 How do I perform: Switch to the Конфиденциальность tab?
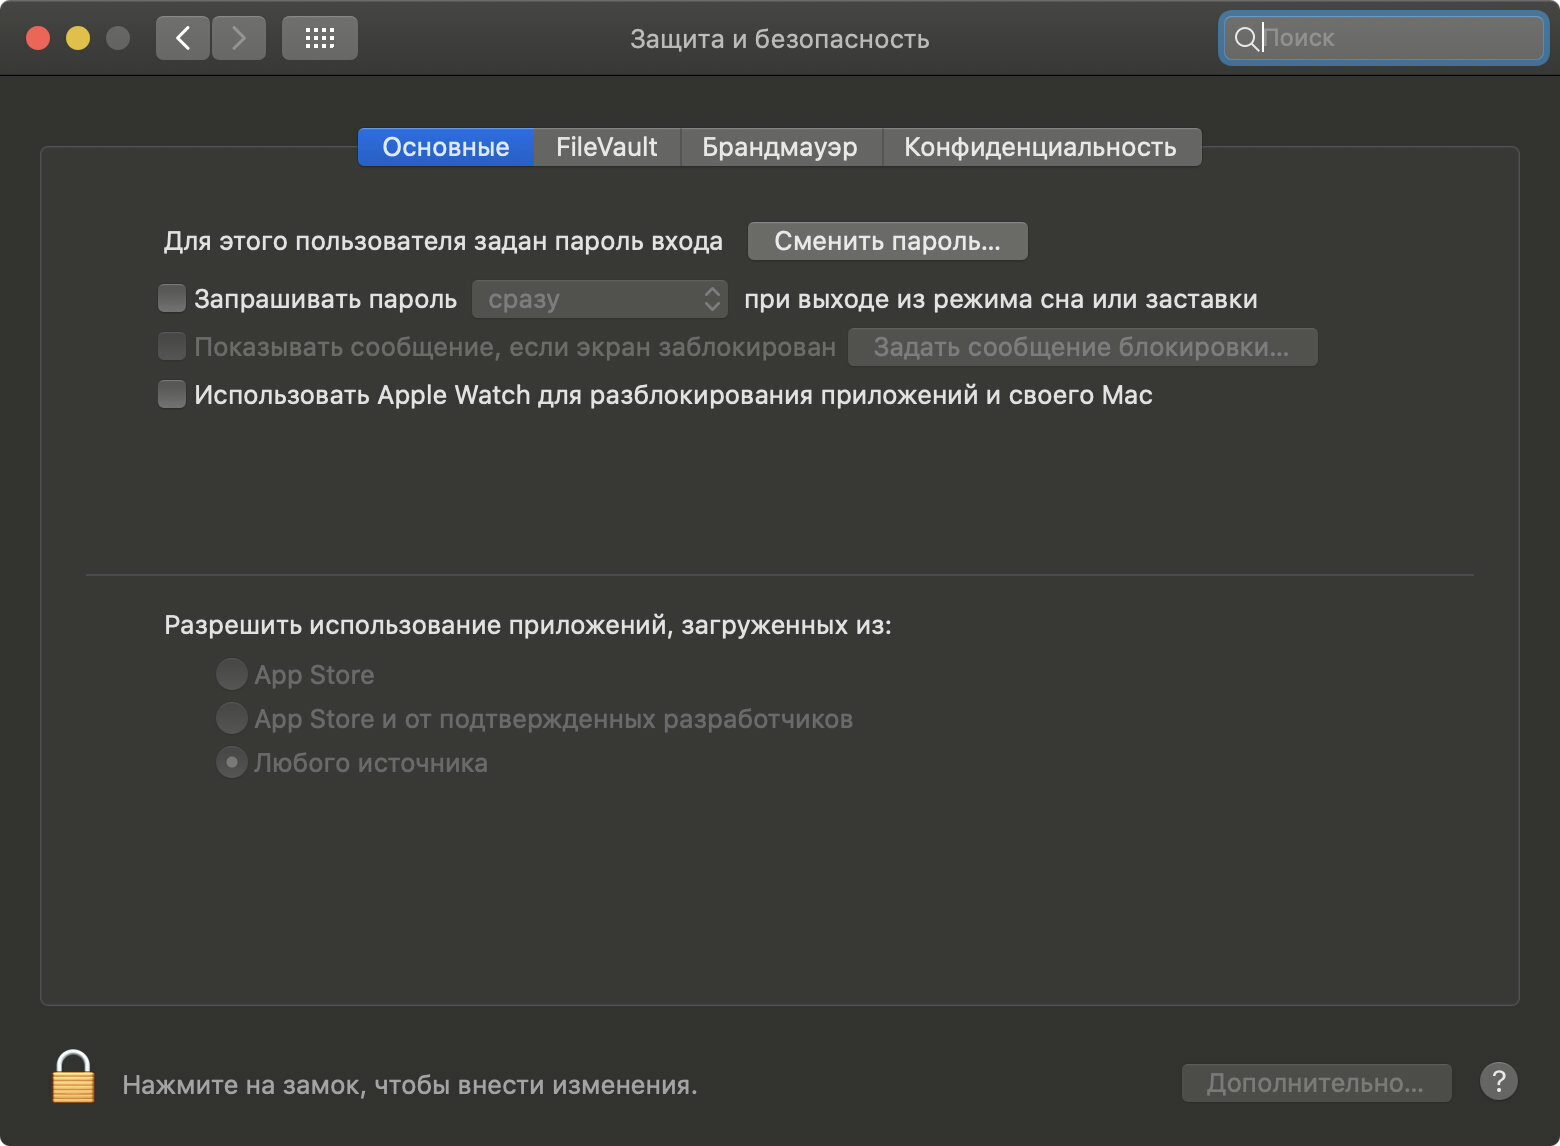pyautogui.click(x=1040, y=147)
